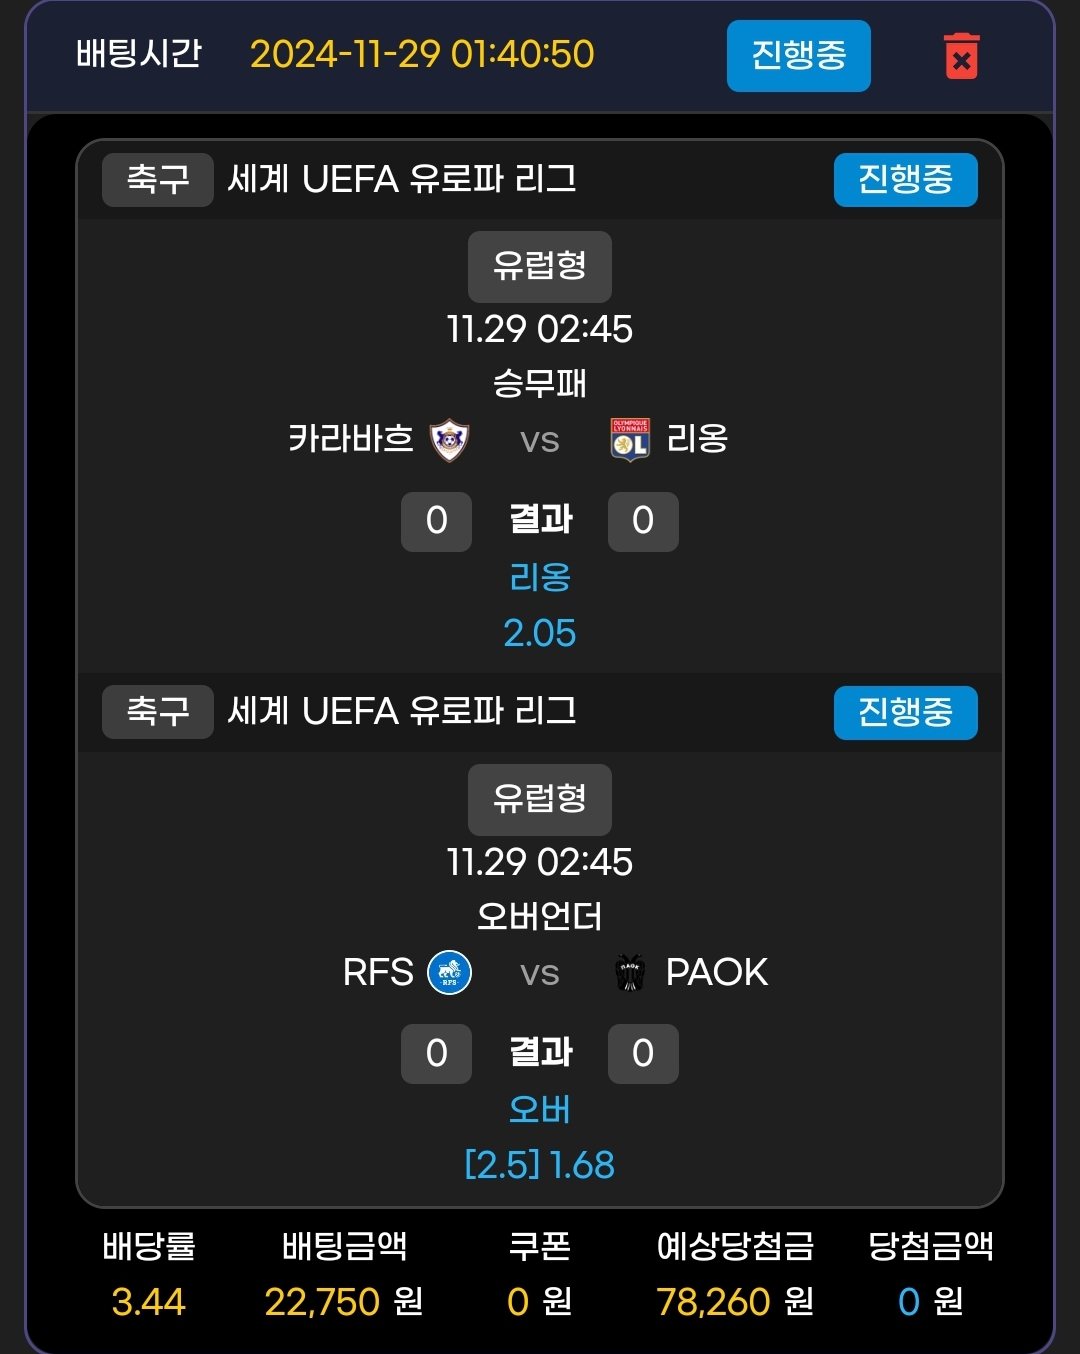Click the bet timestamp 2024-11-29 01:40:50
1080x1354 pixels.
pyautogui.click(x=422, y=54)
